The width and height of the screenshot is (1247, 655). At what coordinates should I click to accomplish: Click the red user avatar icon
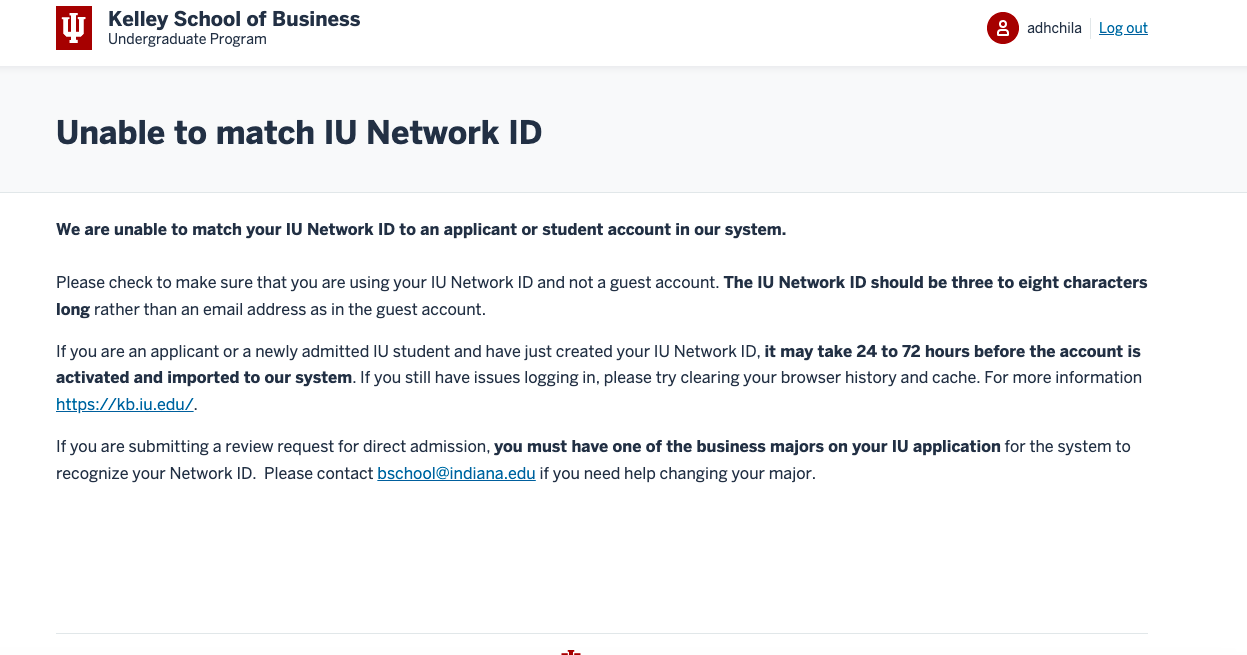click(x=1002, y=28)
